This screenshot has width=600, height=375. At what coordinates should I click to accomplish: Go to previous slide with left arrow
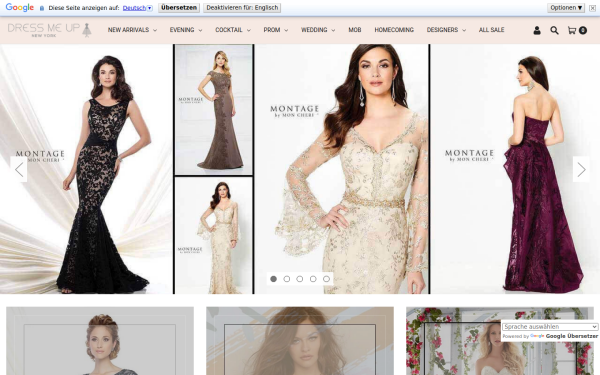19,169
